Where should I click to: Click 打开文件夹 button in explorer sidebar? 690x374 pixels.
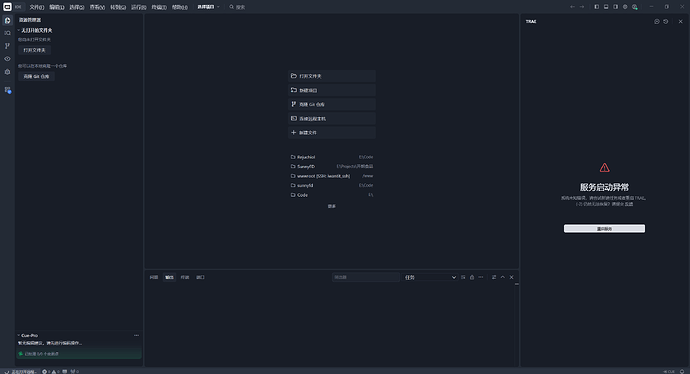[34, 50]
